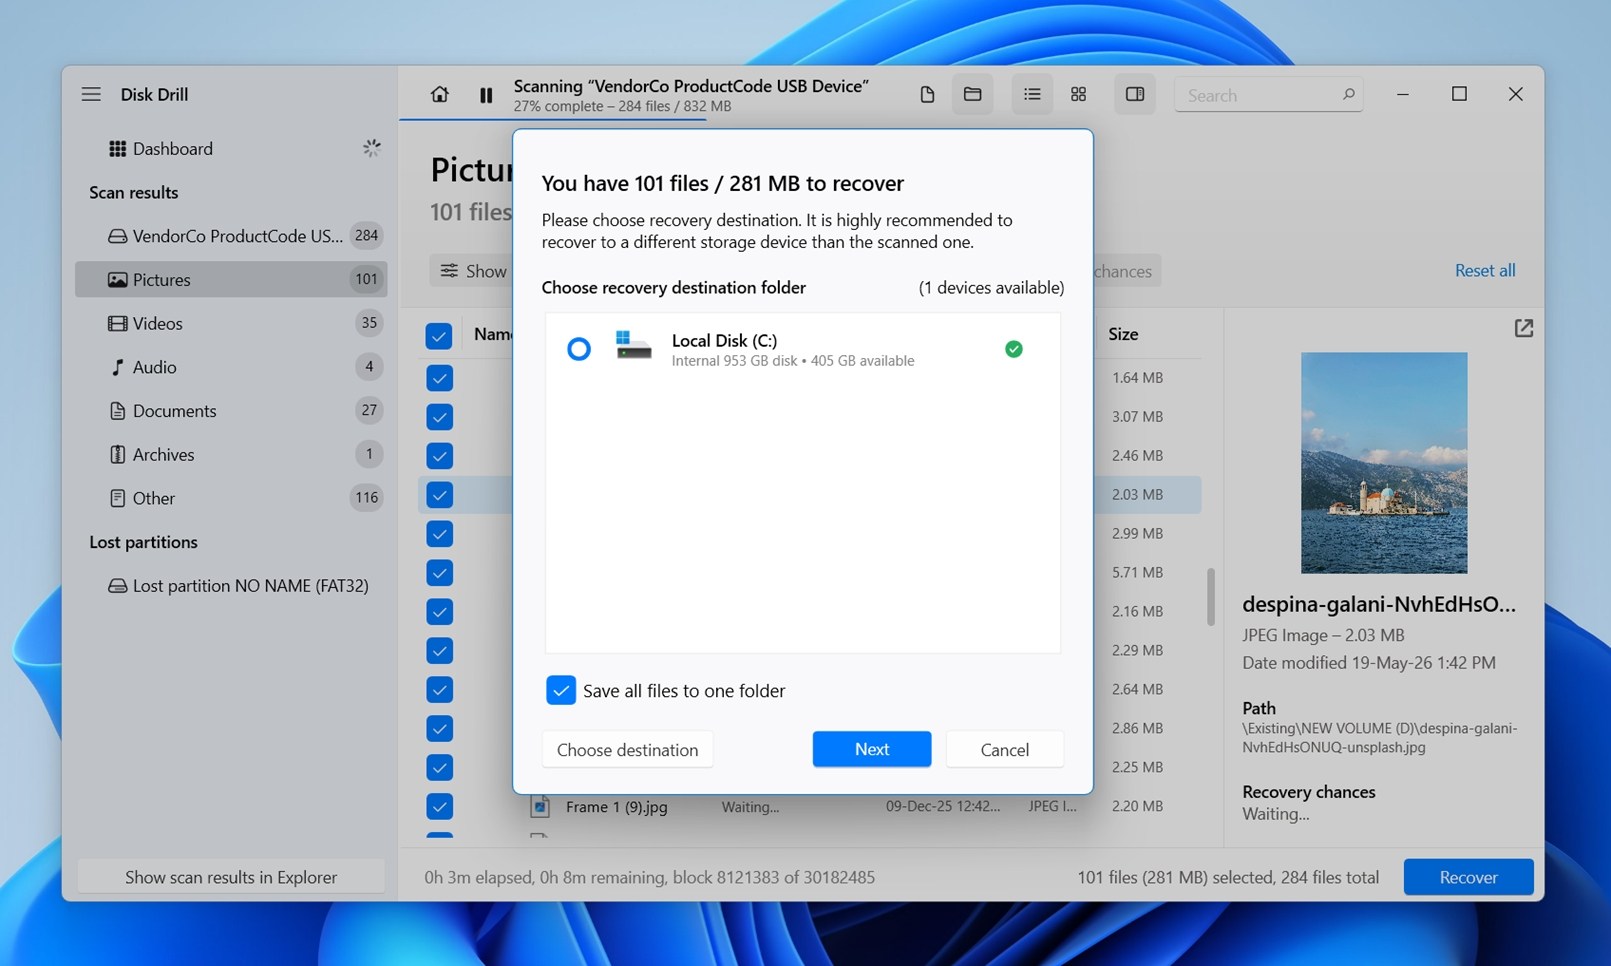Maximize the Disk Drill window
The image size is (1611, 966).
(x=1459, y=94)
